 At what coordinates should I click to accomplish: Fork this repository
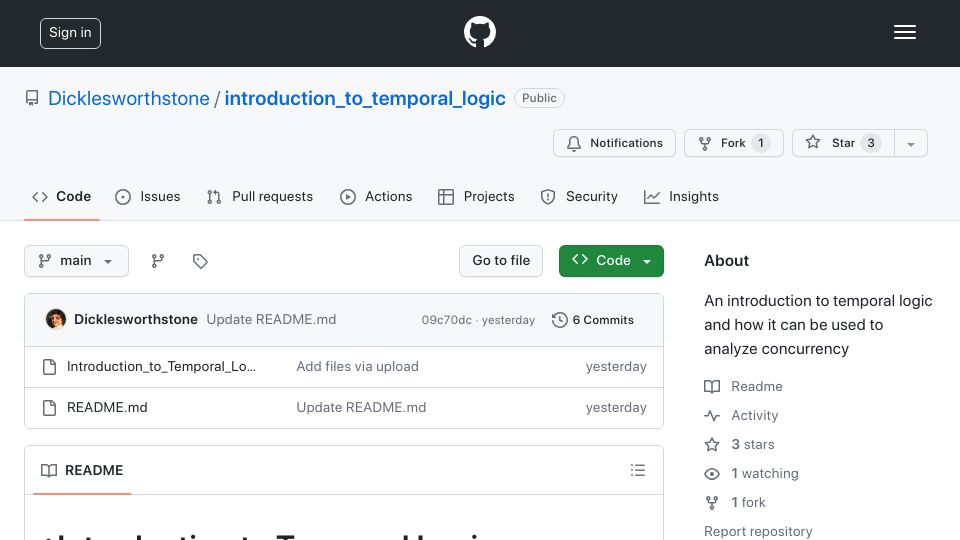(733, 143)
